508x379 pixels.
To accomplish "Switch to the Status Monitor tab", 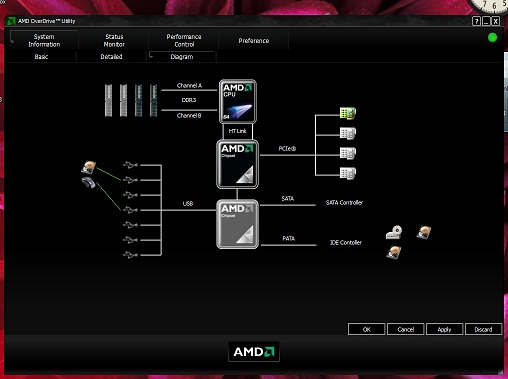I will click(114, 40).
